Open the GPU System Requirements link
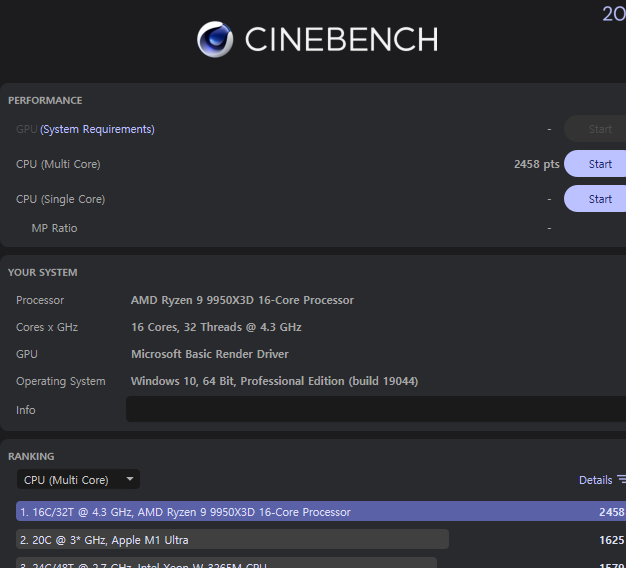 click(97, 129)
